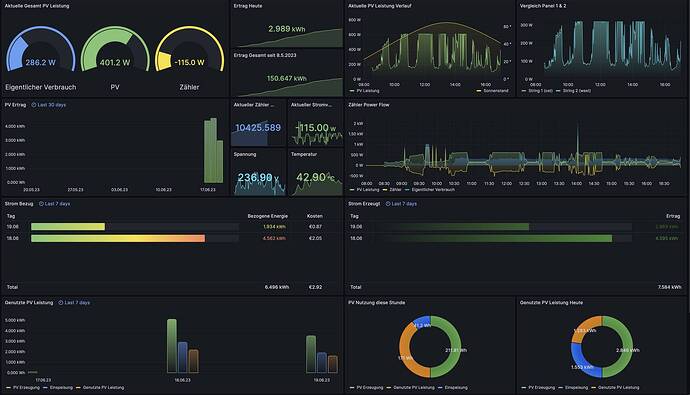Click the Eigentlicher Verbrauch gauge showing 286.2 W
Image resolution: width=690 pixels, height=395 pixels.
tap(40, 49)
